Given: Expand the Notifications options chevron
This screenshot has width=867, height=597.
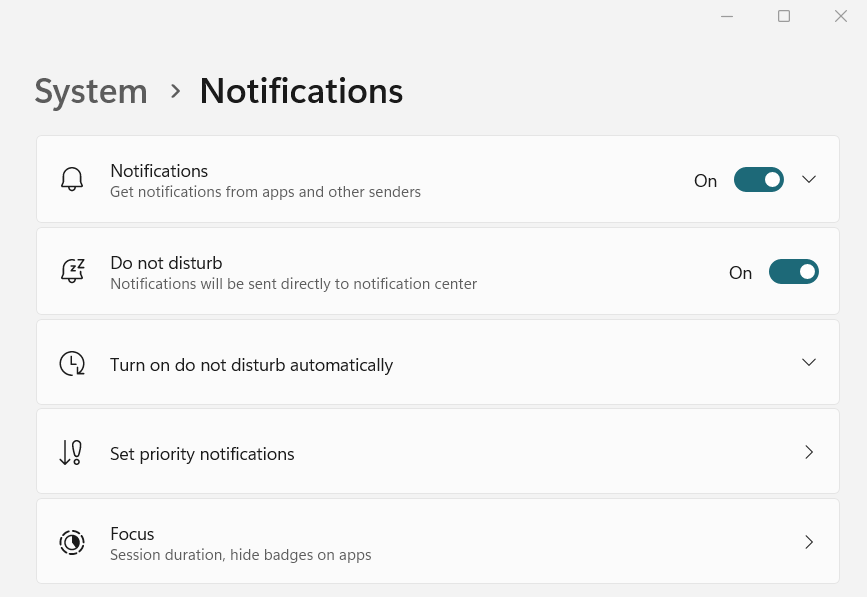Looking at the screenshot, I should pyautogui.click(x=809, y=180).
